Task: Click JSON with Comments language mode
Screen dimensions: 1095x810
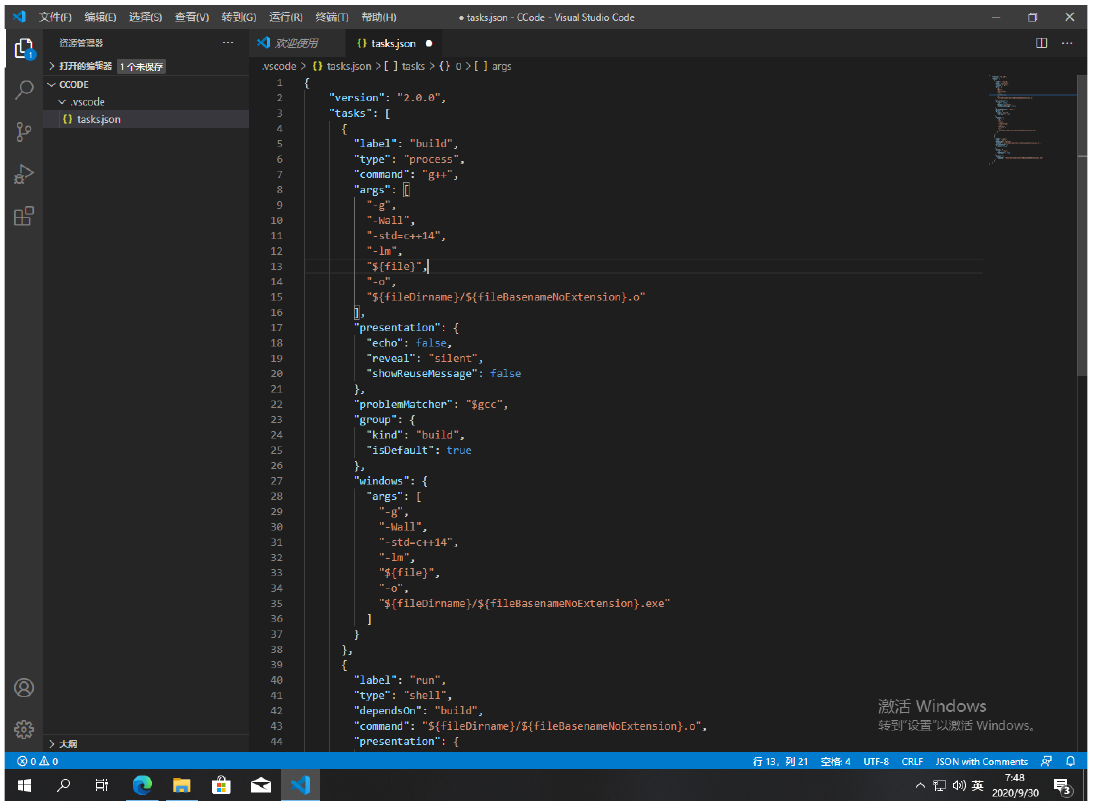Action: [x=981, y=761]
